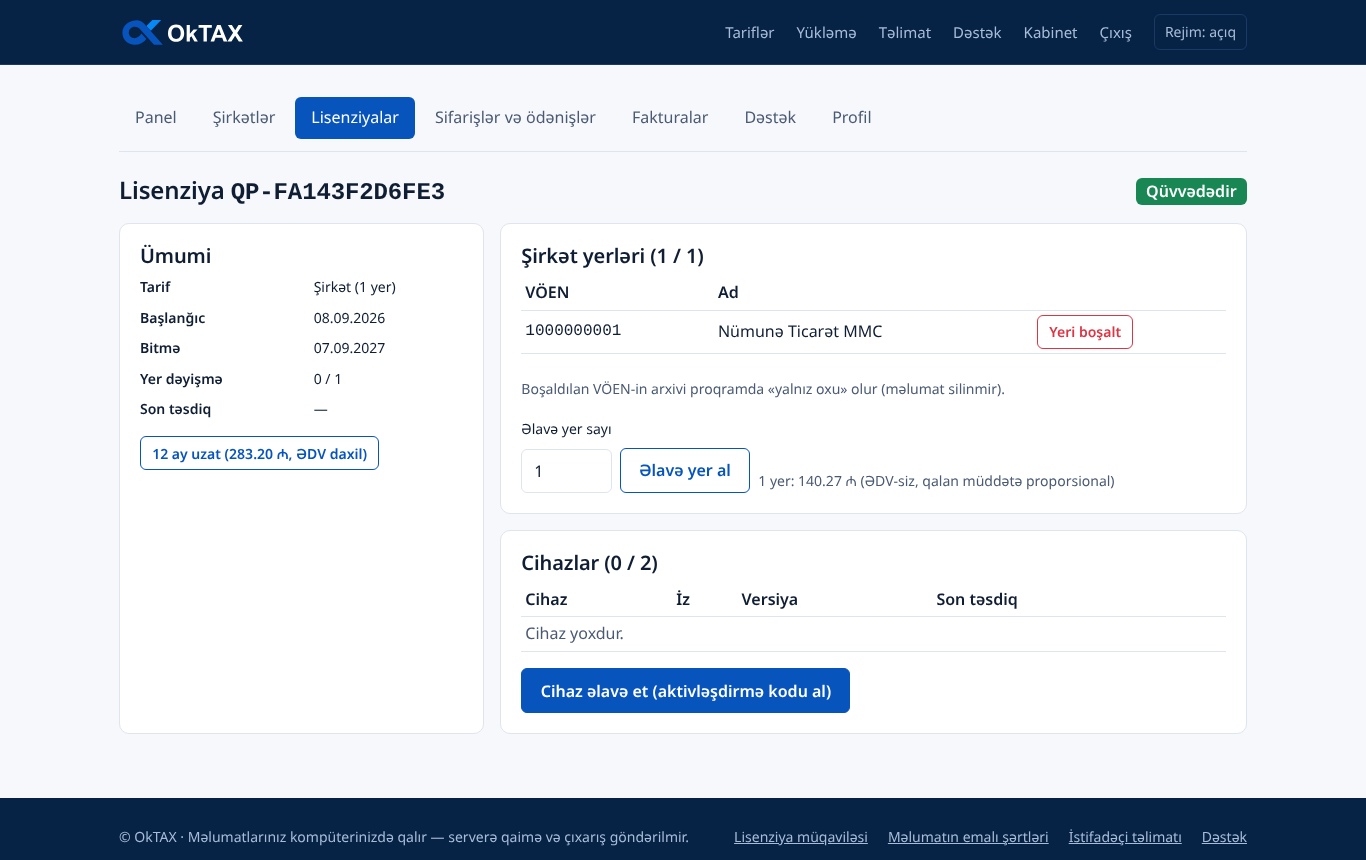Click the Rejim: açıq mode button
1366x860 pixels.
pos(1200,32)
